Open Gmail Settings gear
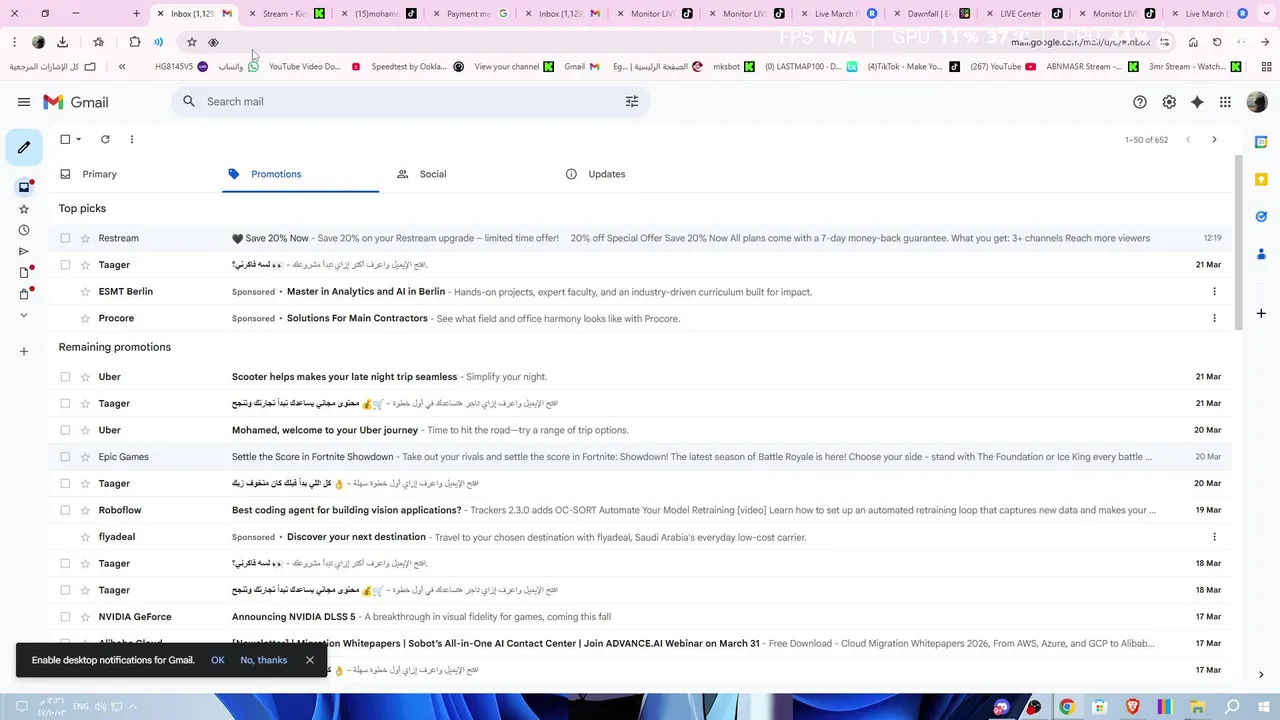The height and width of the screenshot is (720, 1280). tap(1169, 102)
